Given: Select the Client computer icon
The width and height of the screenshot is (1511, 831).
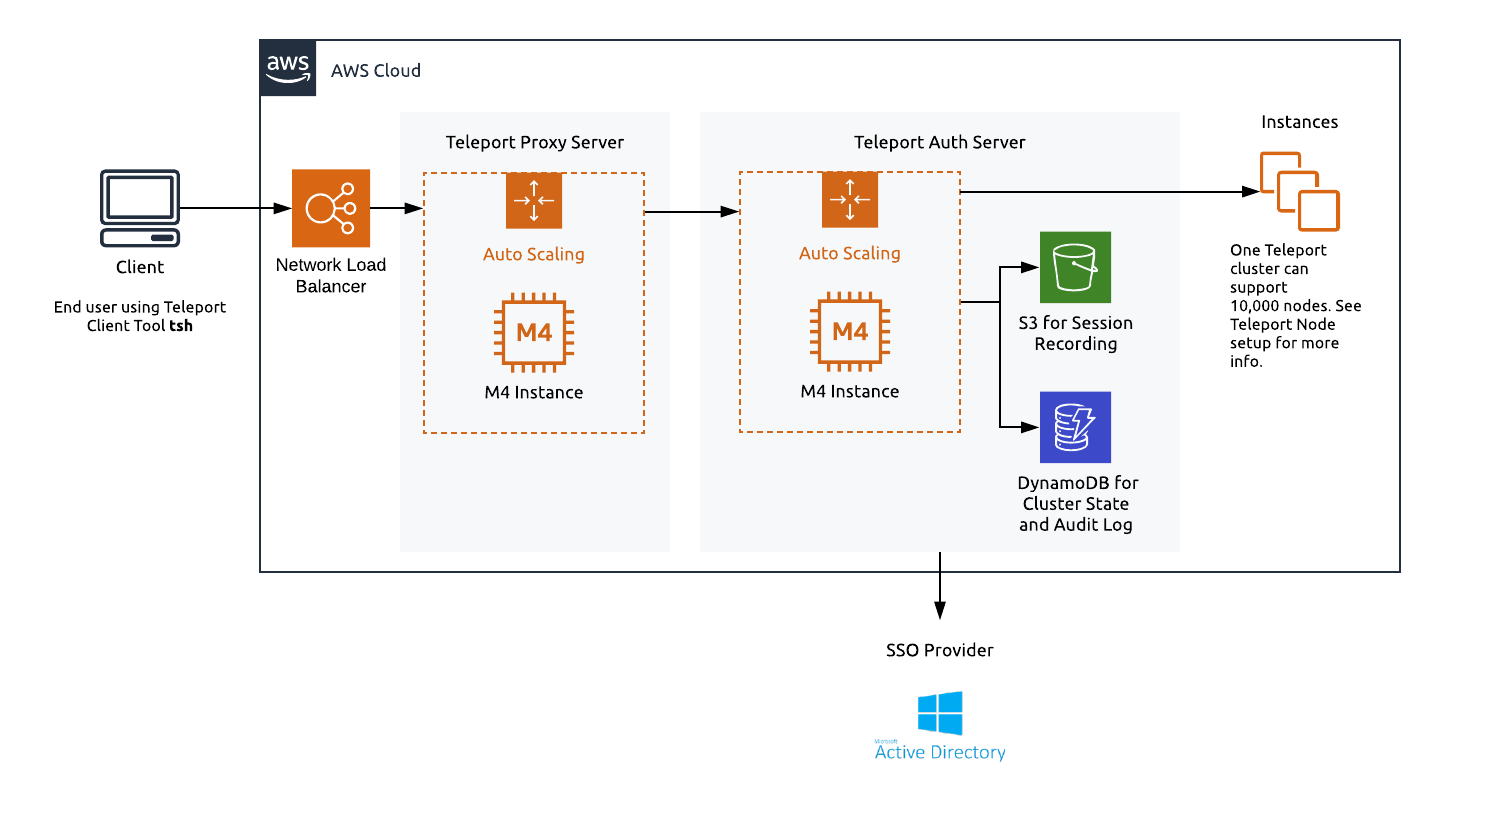Looking at the screenshot, I should pos(140,208).
